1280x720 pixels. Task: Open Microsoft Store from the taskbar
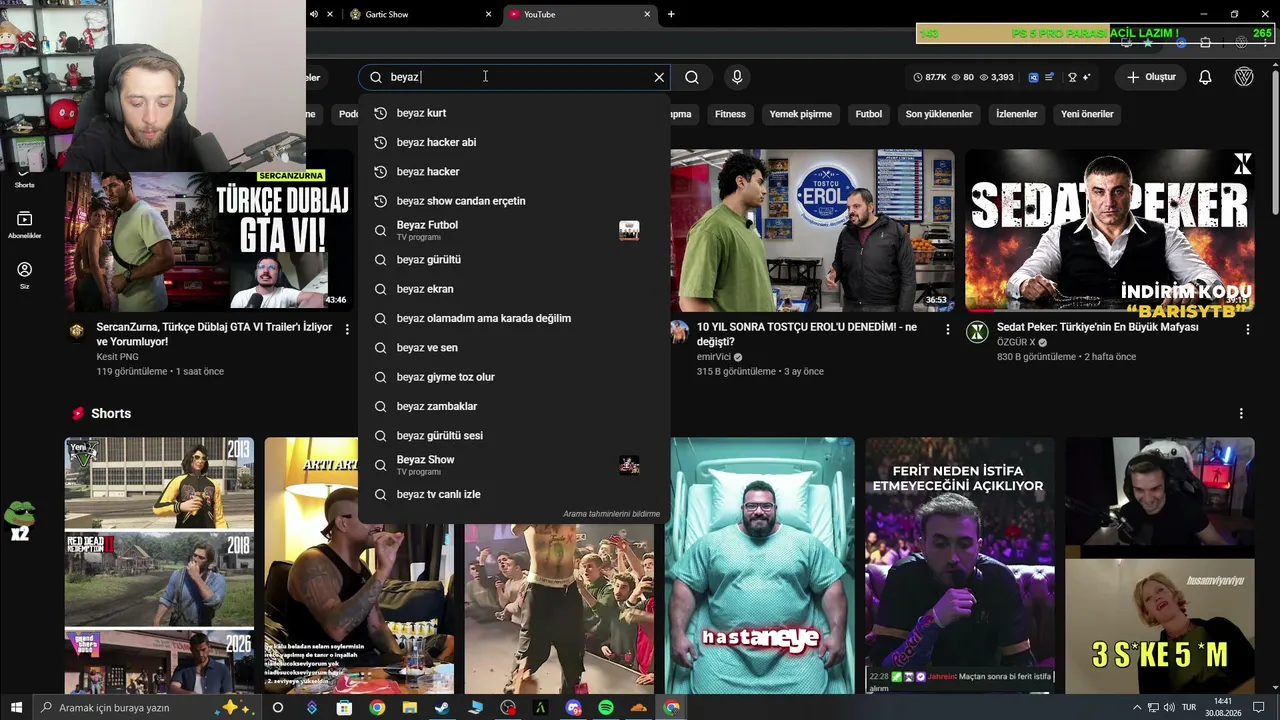pos(344,708)
